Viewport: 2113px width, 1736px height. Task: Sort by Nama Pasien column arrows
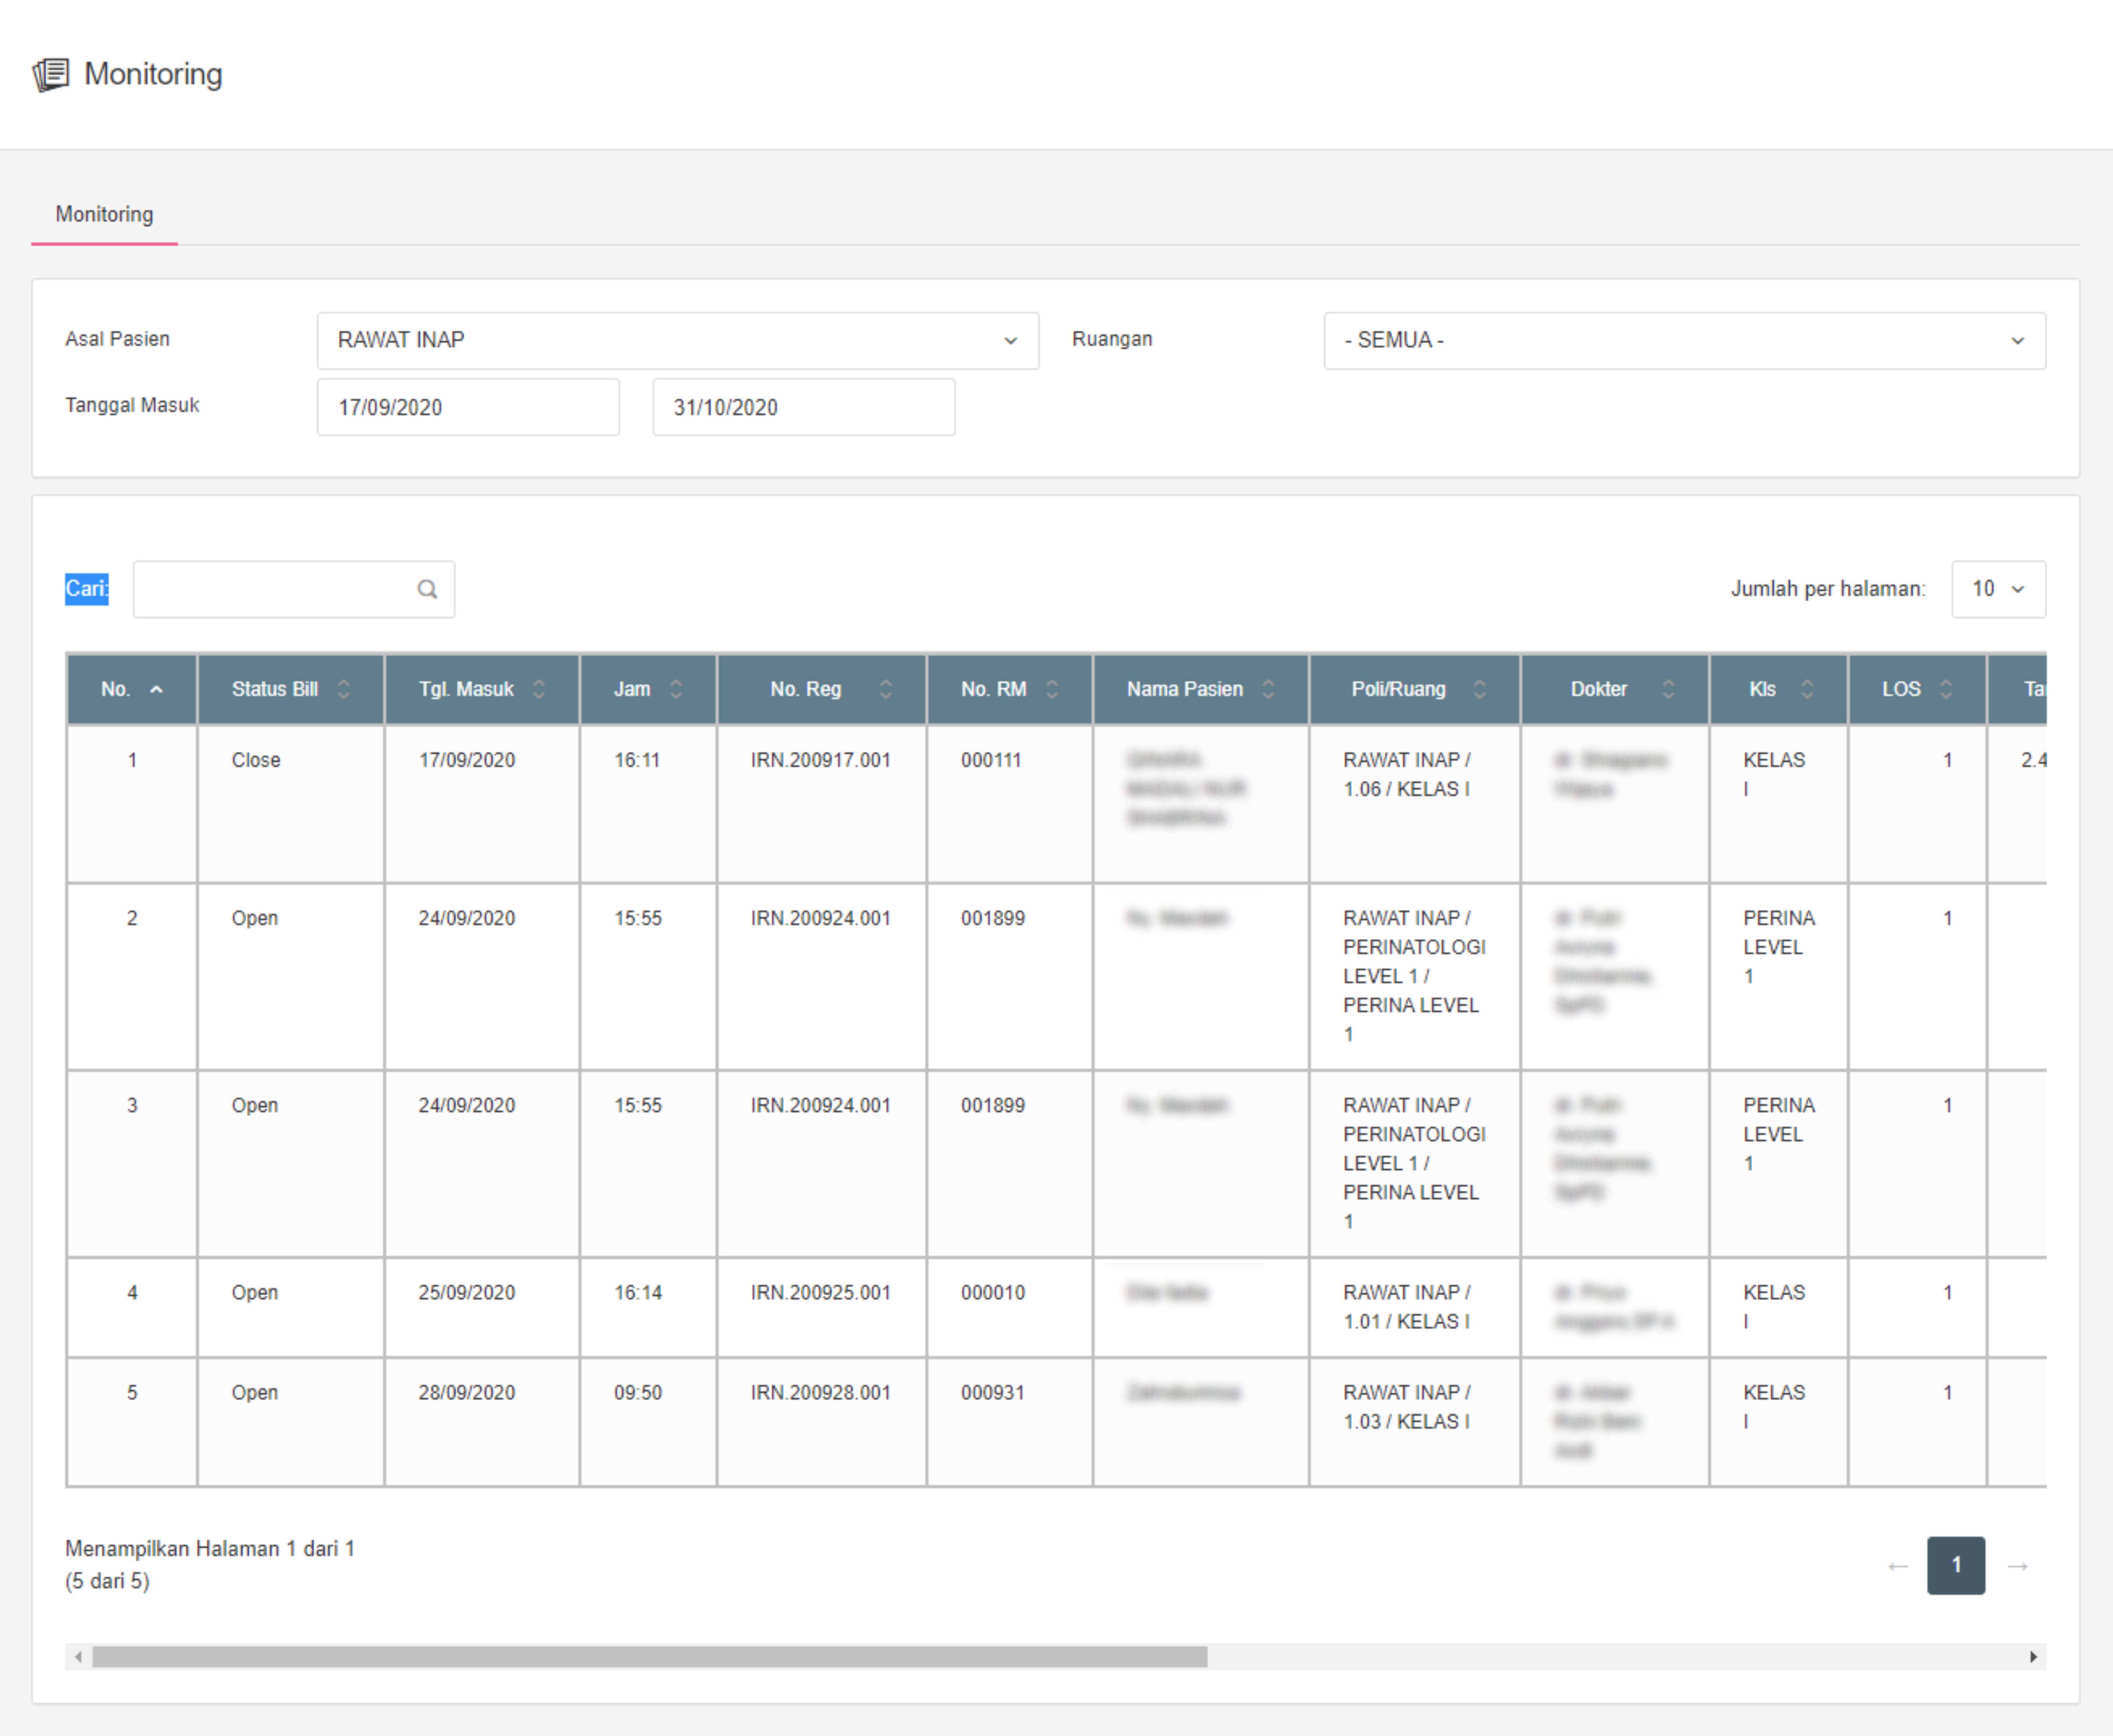(x=1268, y=689)
